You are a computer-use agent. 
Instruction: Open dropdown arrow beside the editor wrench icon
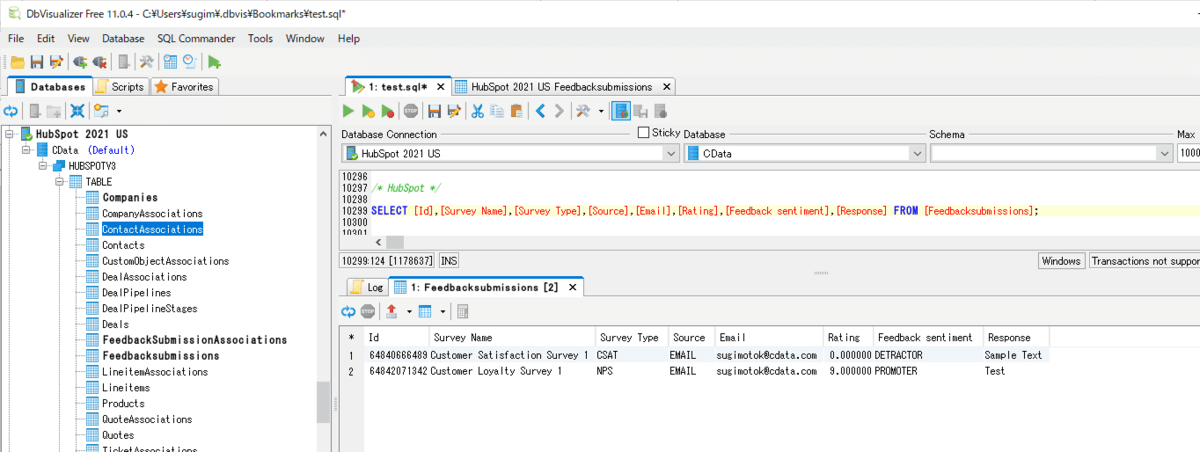pos(601,111)
